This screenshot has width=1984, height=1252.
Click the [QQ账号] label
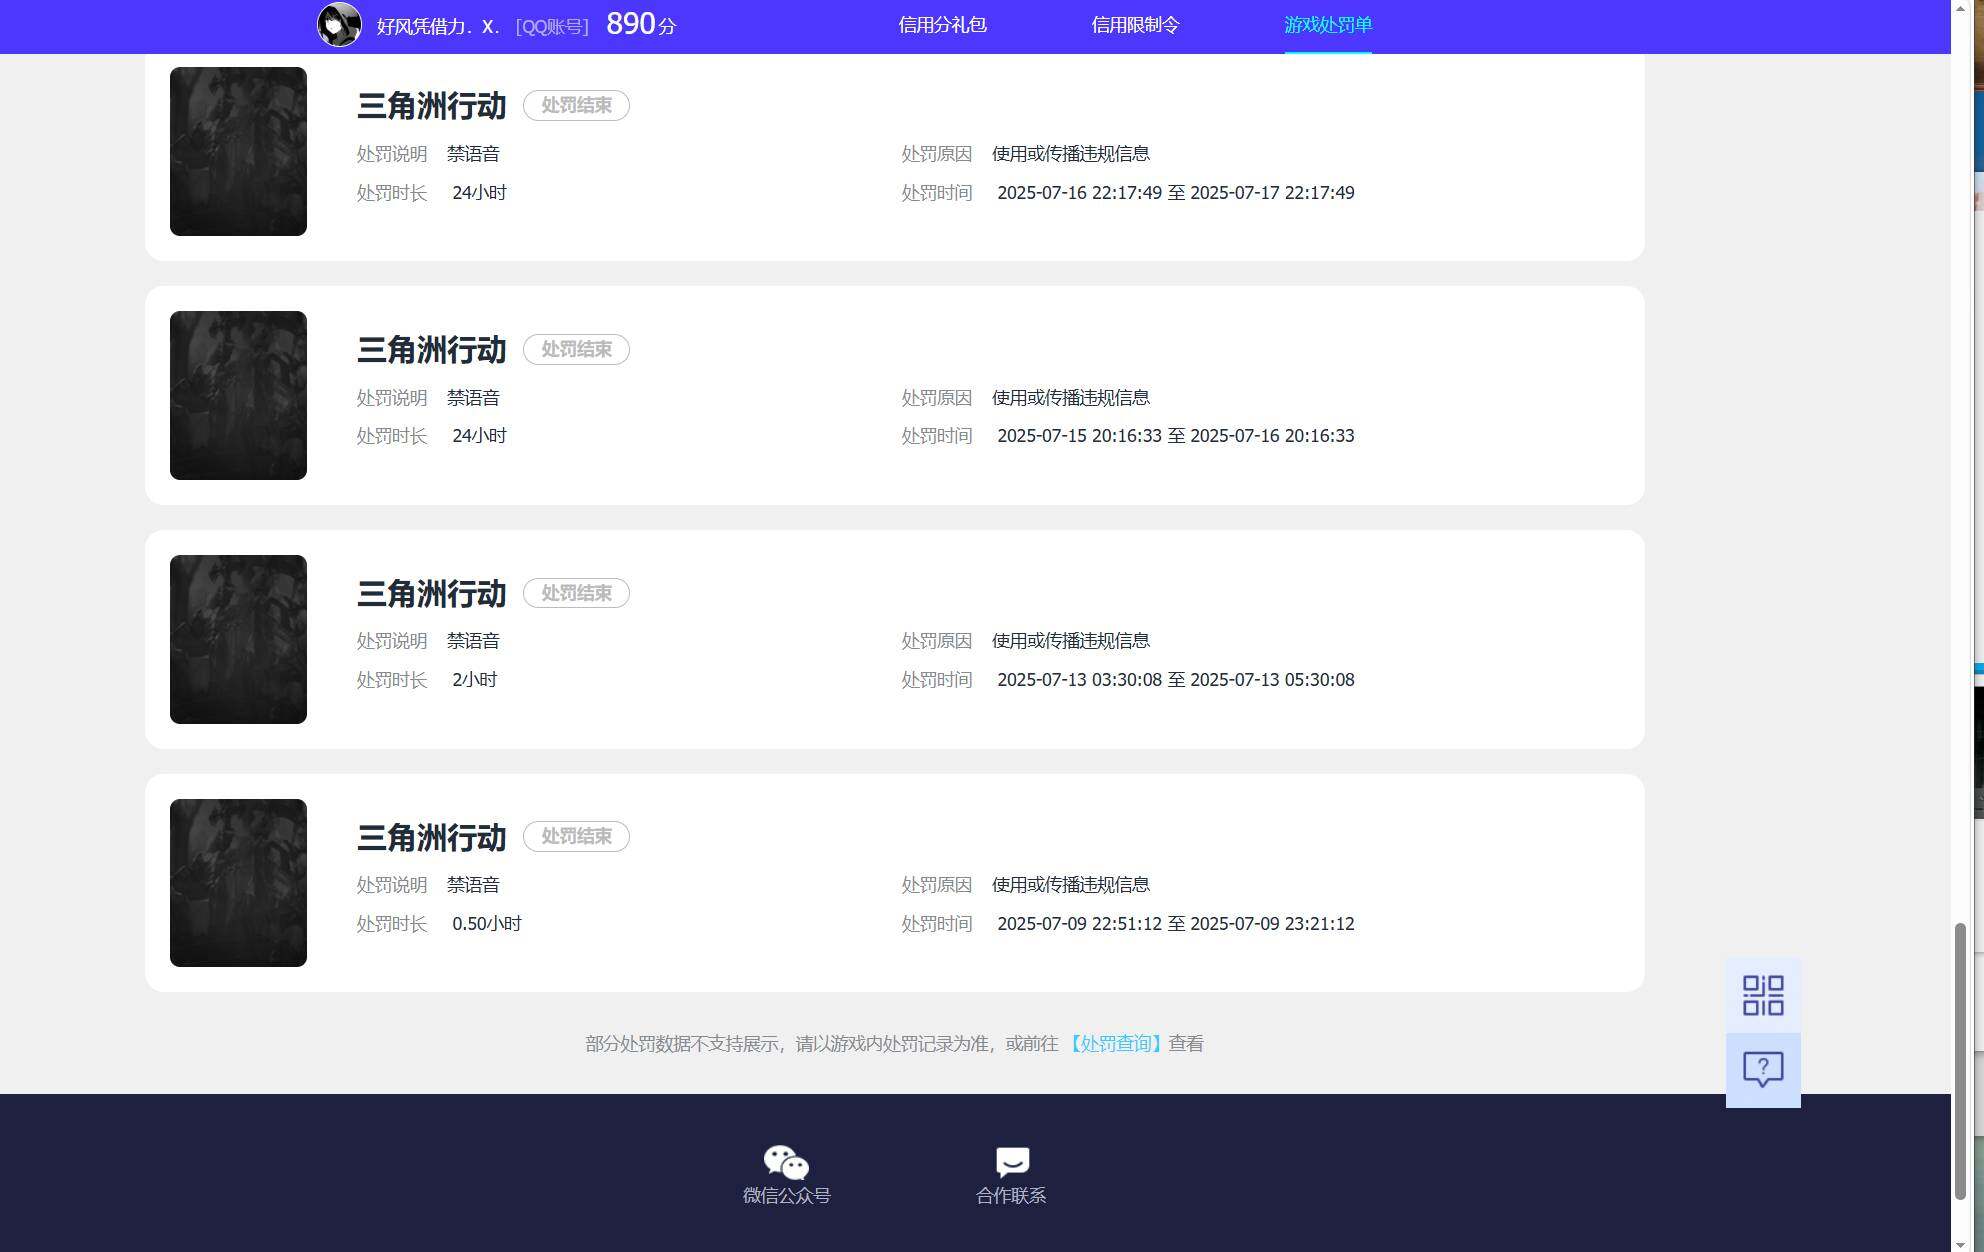click(552, 26)
